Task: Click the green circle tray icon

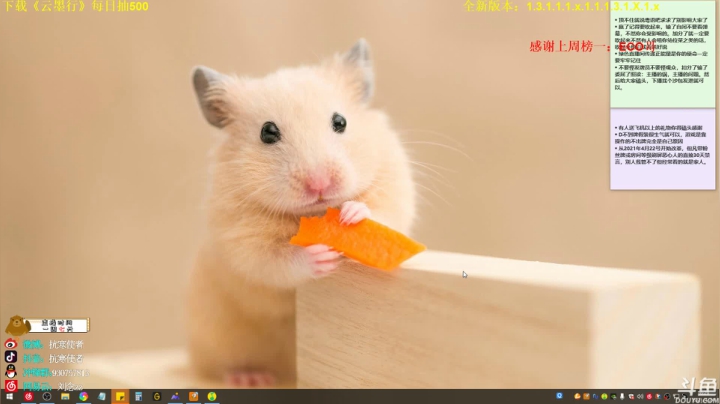Action: coord(604,396)
